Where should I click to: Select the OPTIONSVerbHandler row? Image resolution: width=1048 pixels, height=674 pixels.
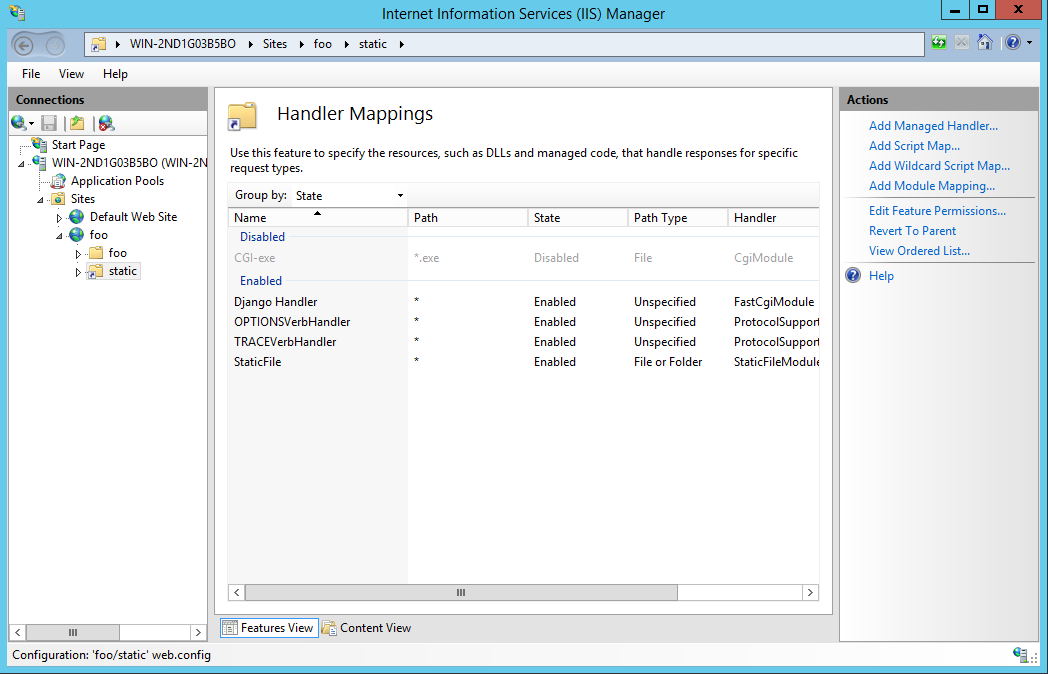[x=523, y=322]
